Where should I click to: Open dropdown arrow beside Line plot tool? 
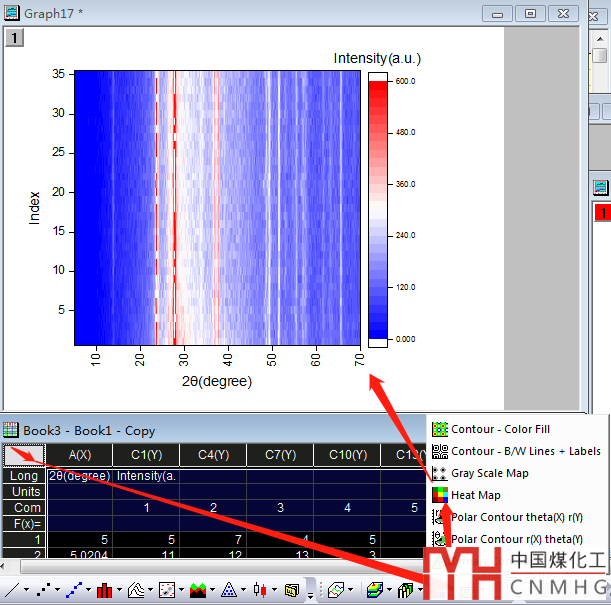click(24, 591)
